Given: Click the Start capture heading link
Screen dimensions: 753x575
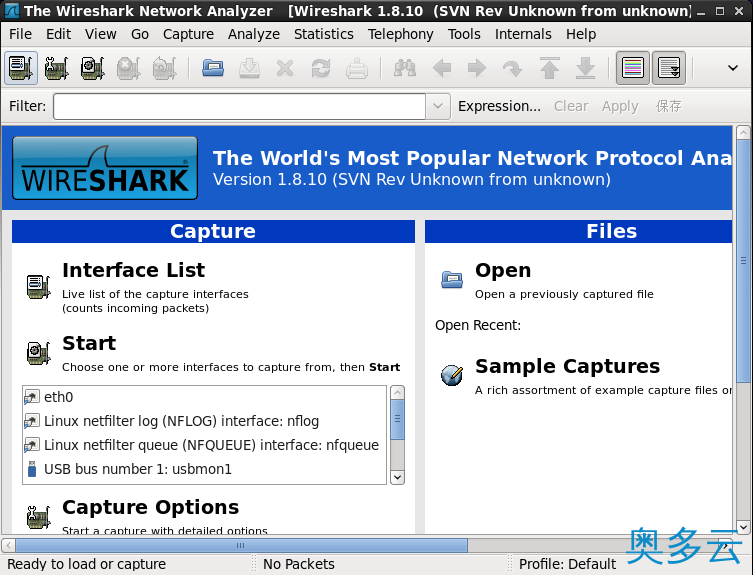Looking at the screenshot, I should click(x=89, y=343).
